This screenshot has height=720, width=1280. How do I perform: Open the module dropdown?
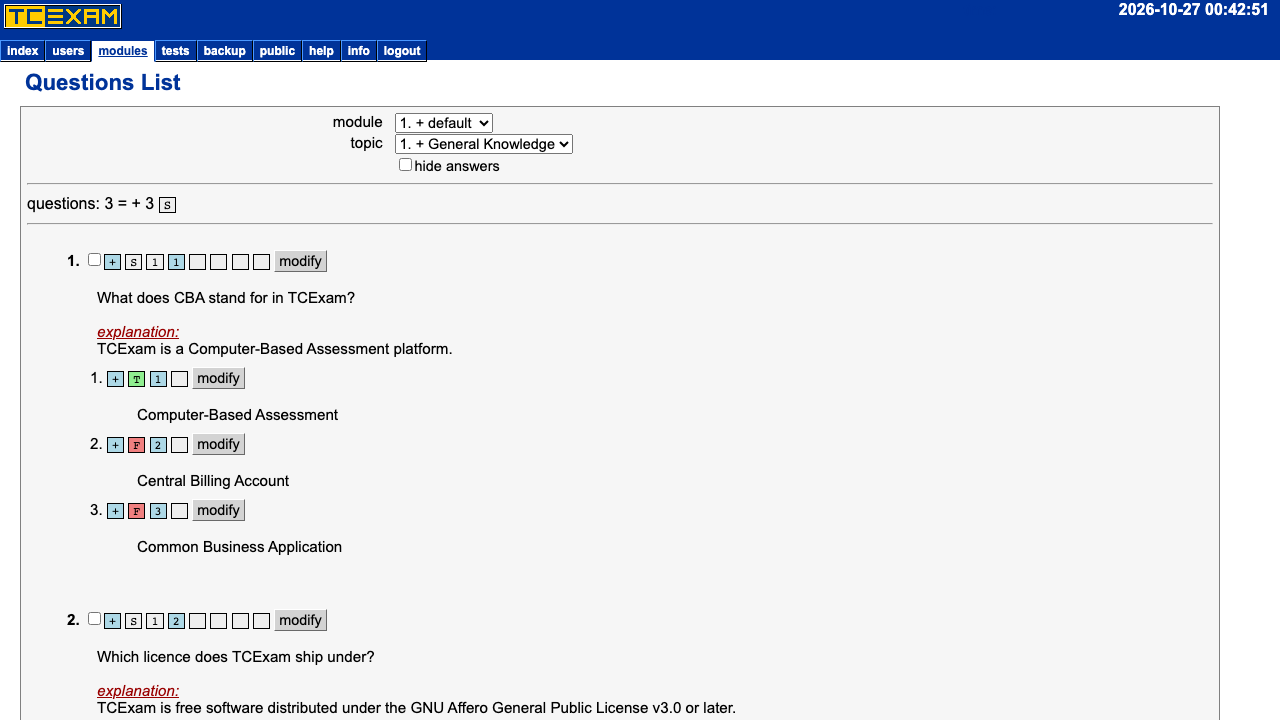point(444,123)
